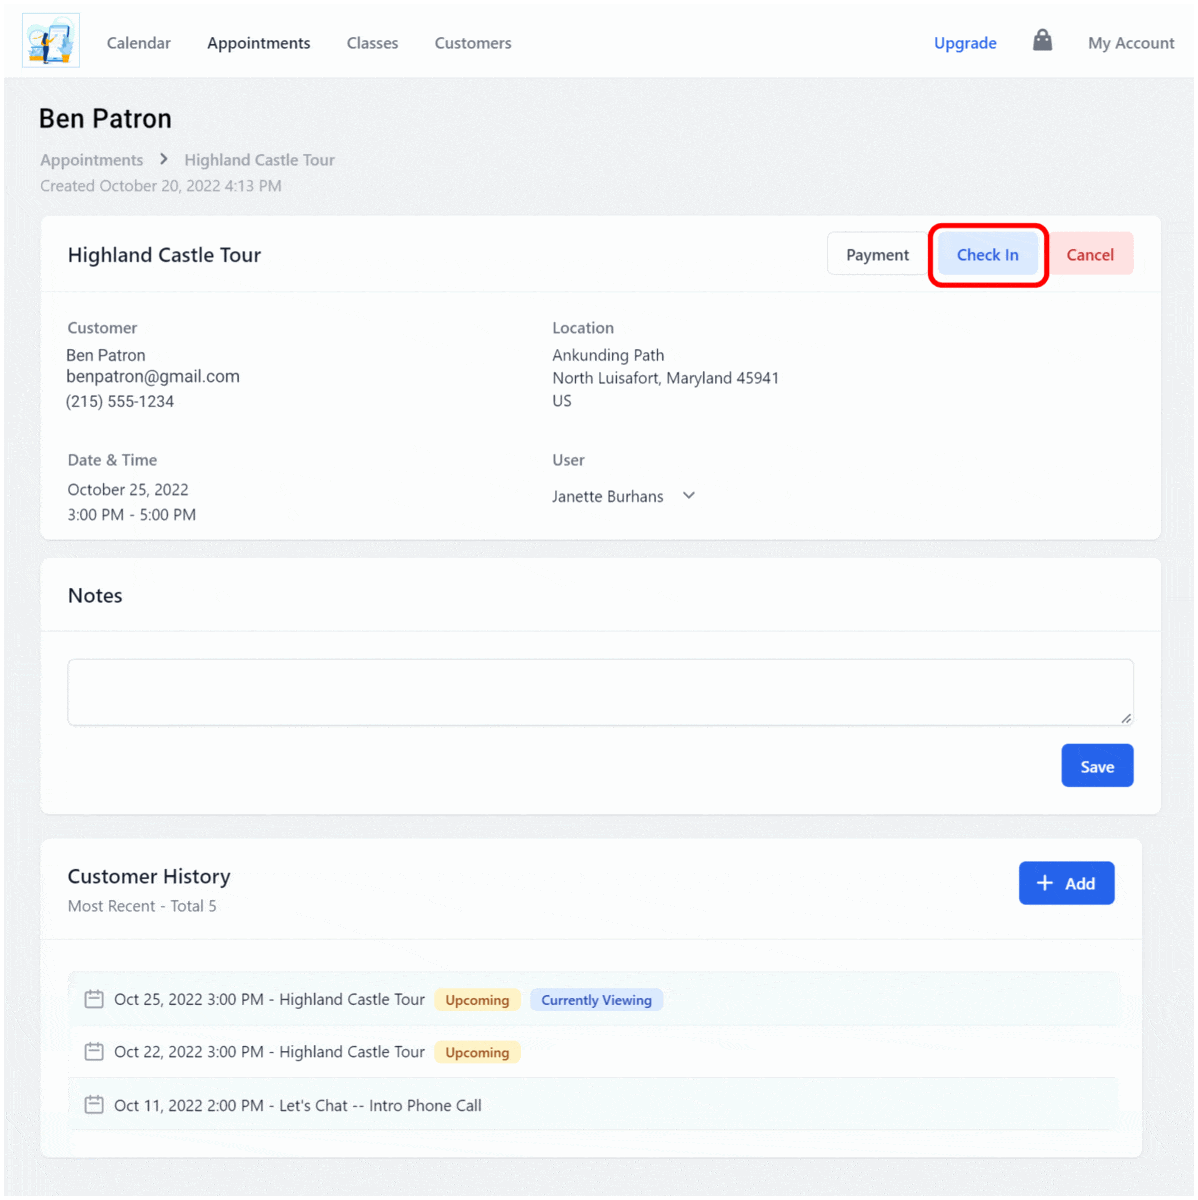1198x1200 pixels.
Task: Switch to the Classes tab
Action: coord(372,43)
